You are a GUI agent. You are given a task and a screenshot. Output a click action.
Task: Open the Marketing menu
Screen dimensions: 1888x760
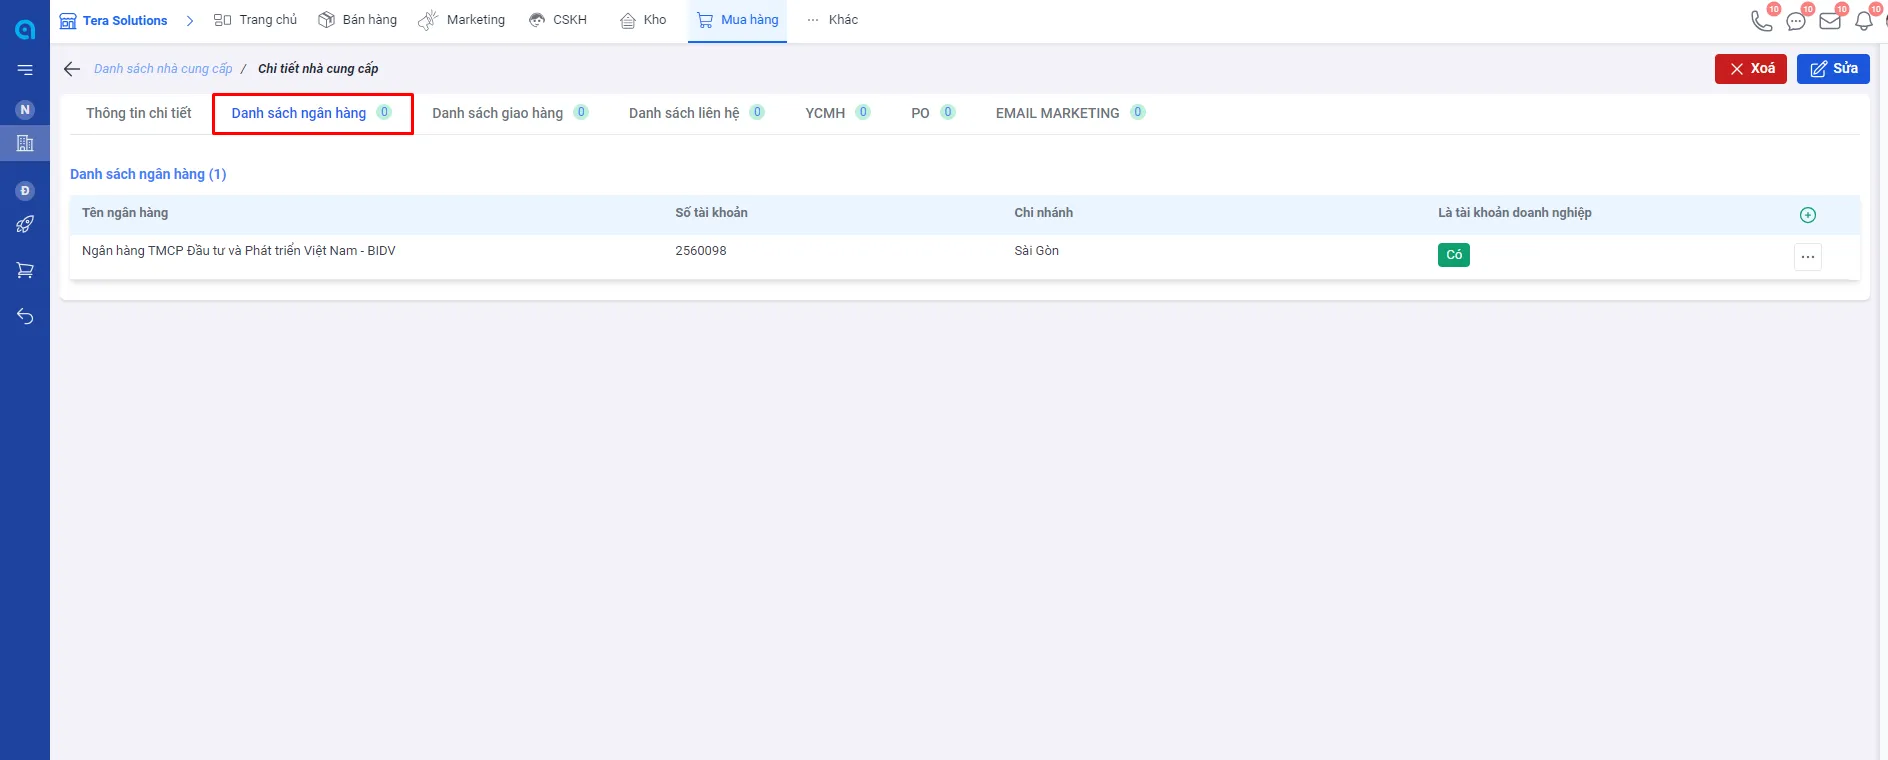point(462,20)
